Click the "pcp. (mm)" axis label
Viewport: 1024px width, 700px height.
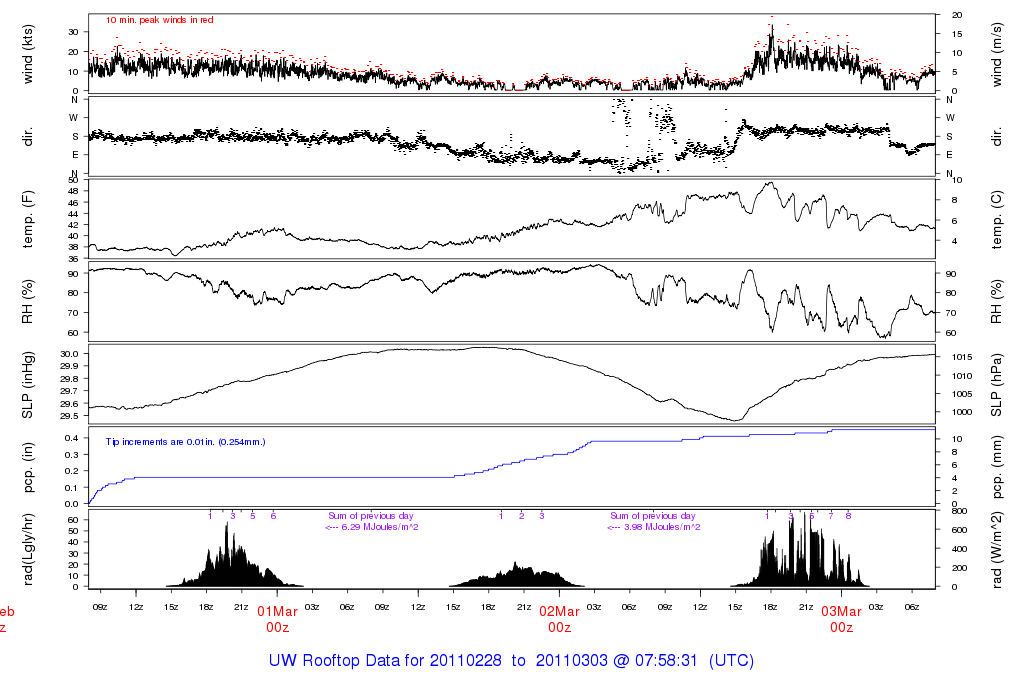click(996, 468)
